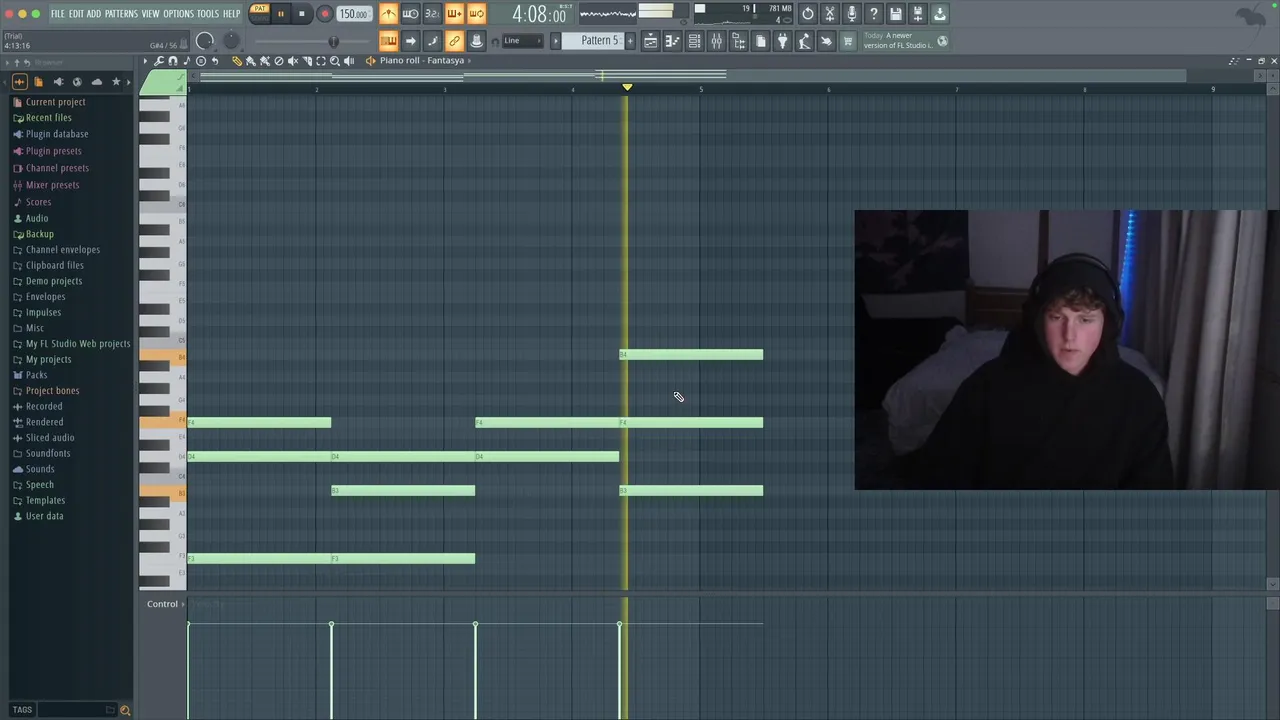
Task: Select the Paint brush tool in piano roll
Action: 250,61
